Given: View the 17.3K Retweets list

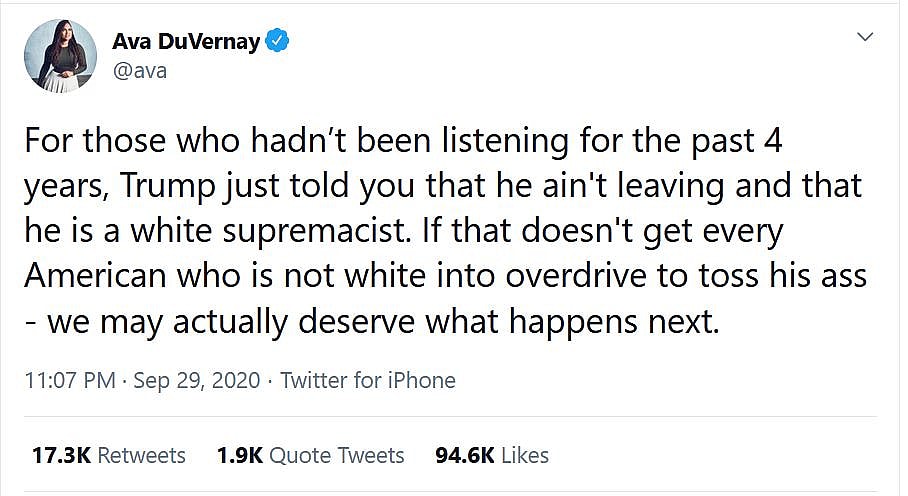Looking at the screenshot, I should 108,455.
